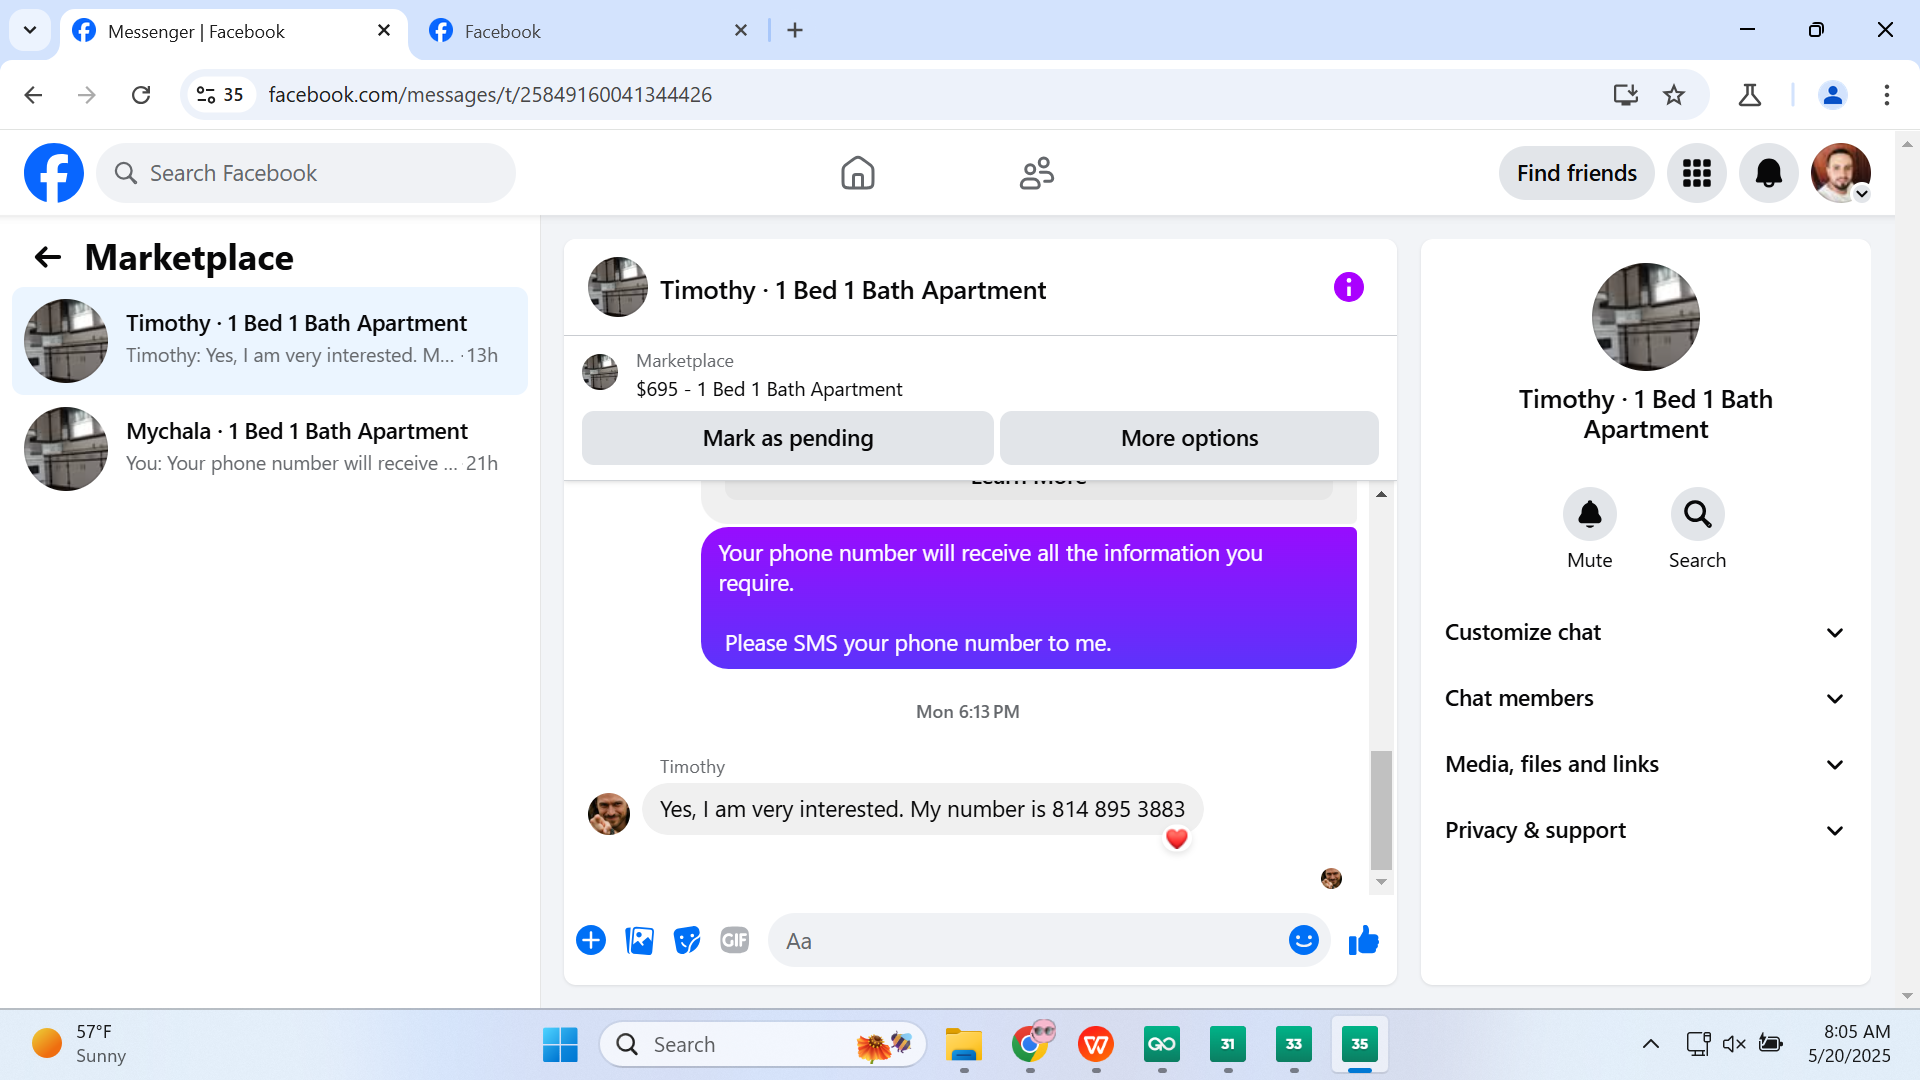The height and width of the screenshot is (1080, 1920).
Task: Click Mark as pending button
Action: (787, 438)
